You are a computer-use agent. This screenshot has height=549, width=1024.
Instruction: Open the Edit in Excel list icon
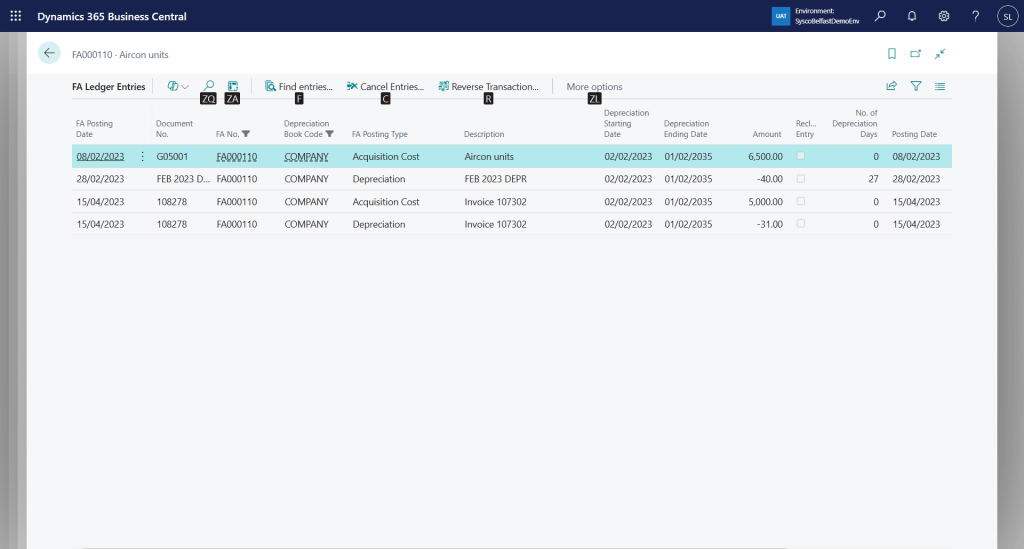coord(233,87)
